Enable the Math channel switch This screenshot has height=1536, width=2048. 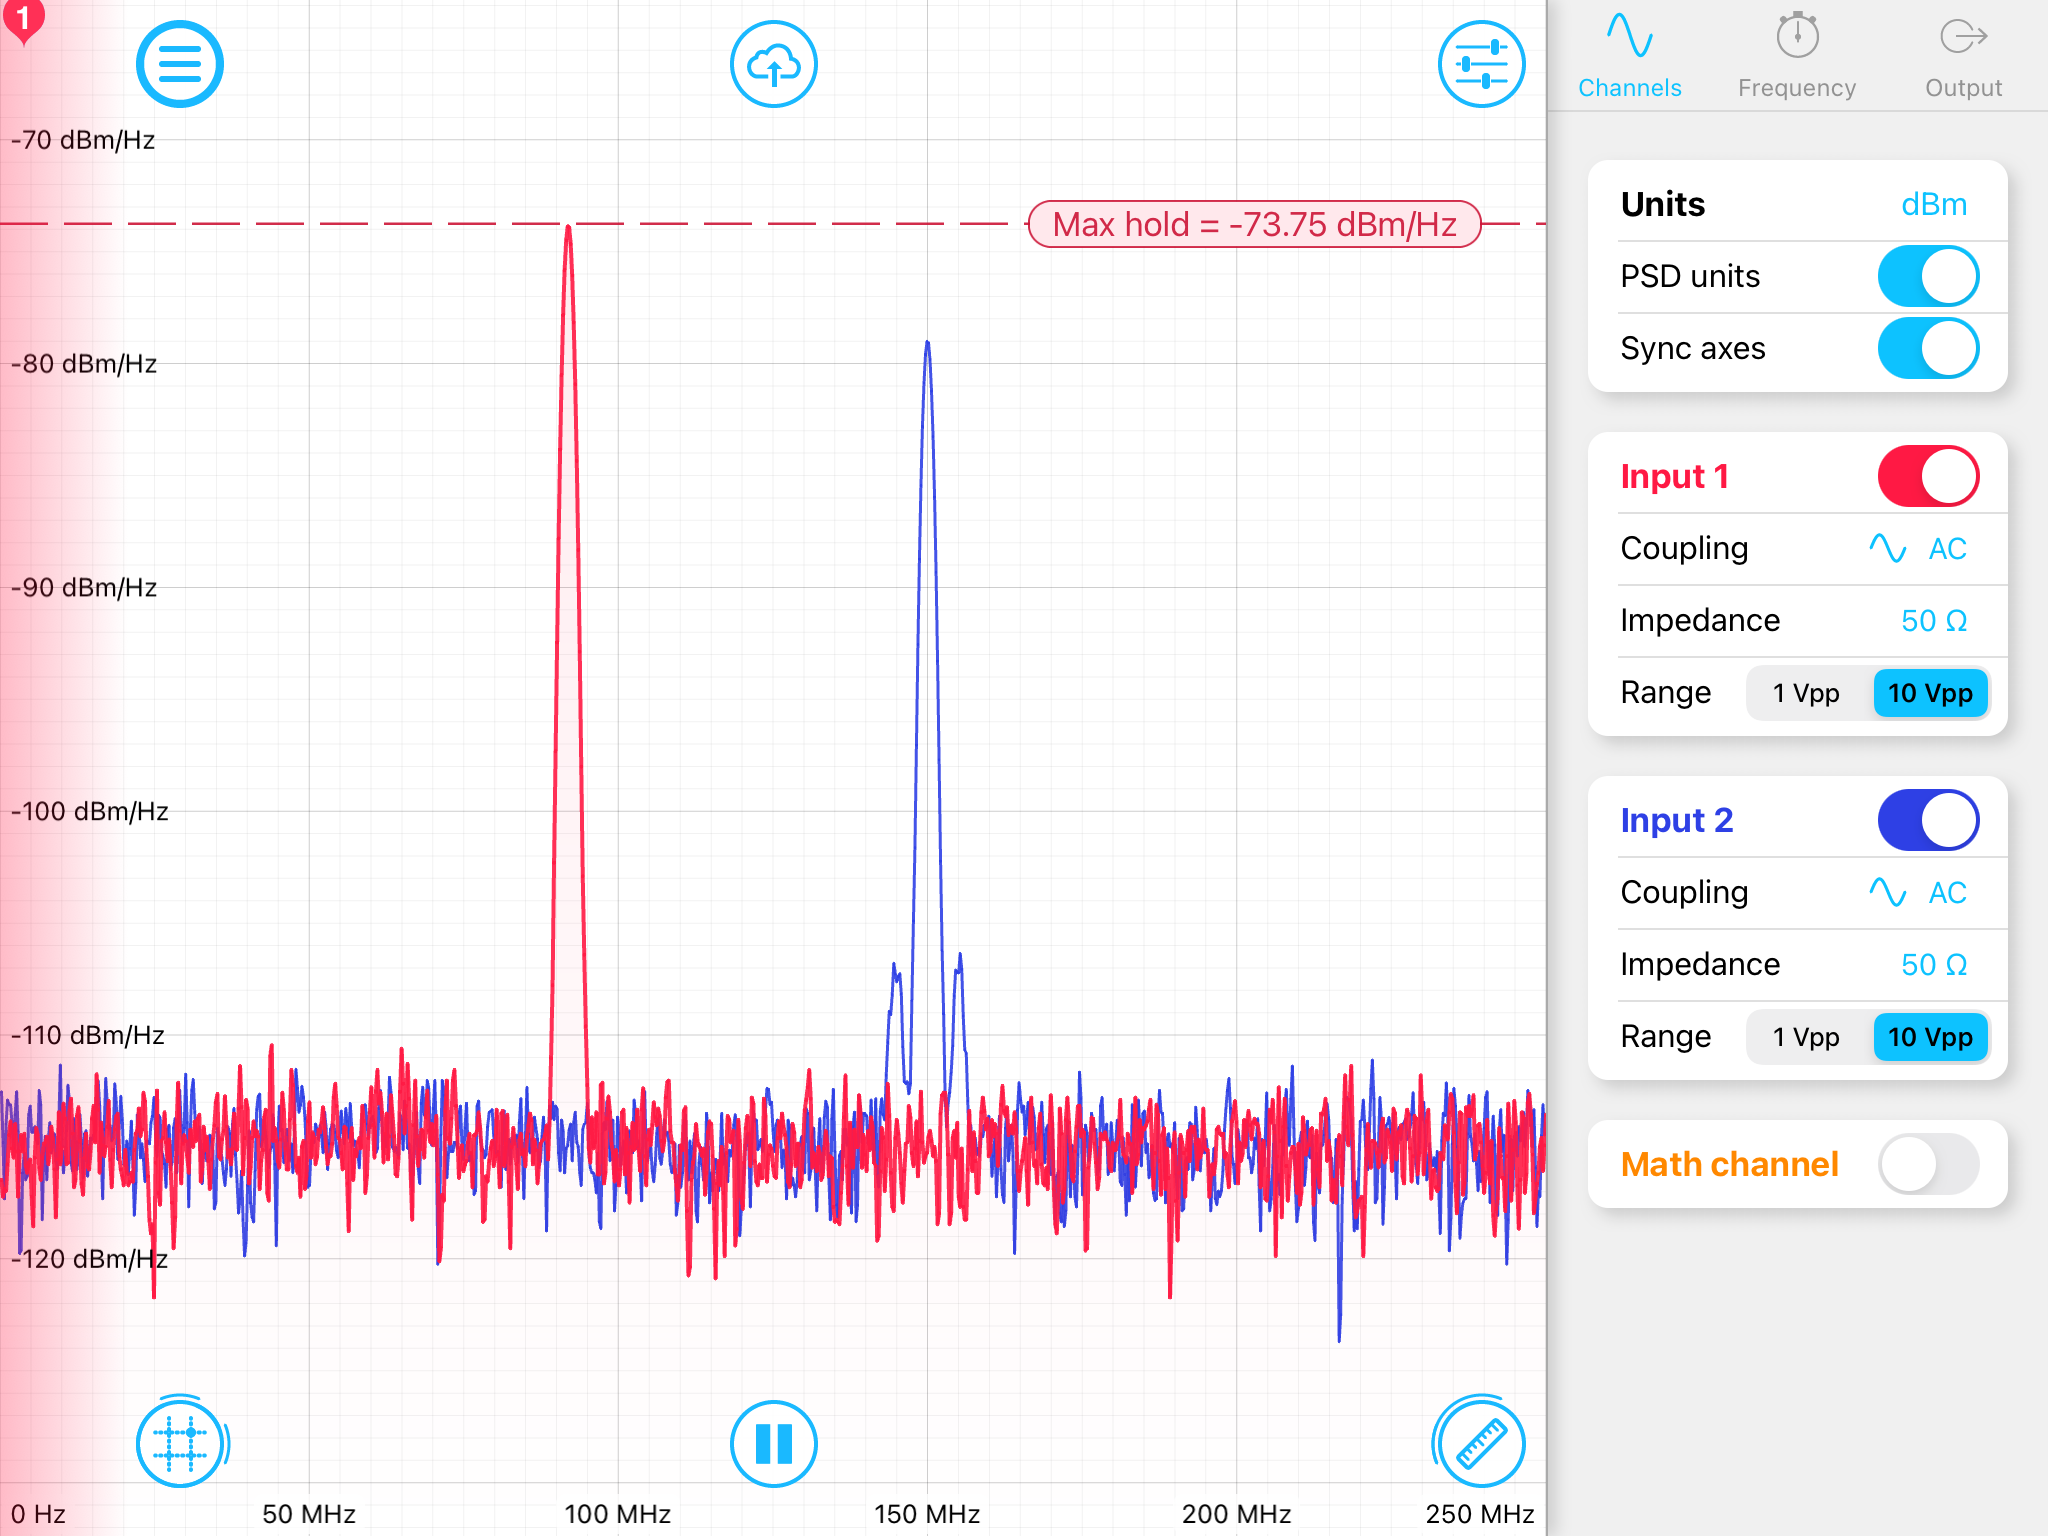click(1927, 1164)
